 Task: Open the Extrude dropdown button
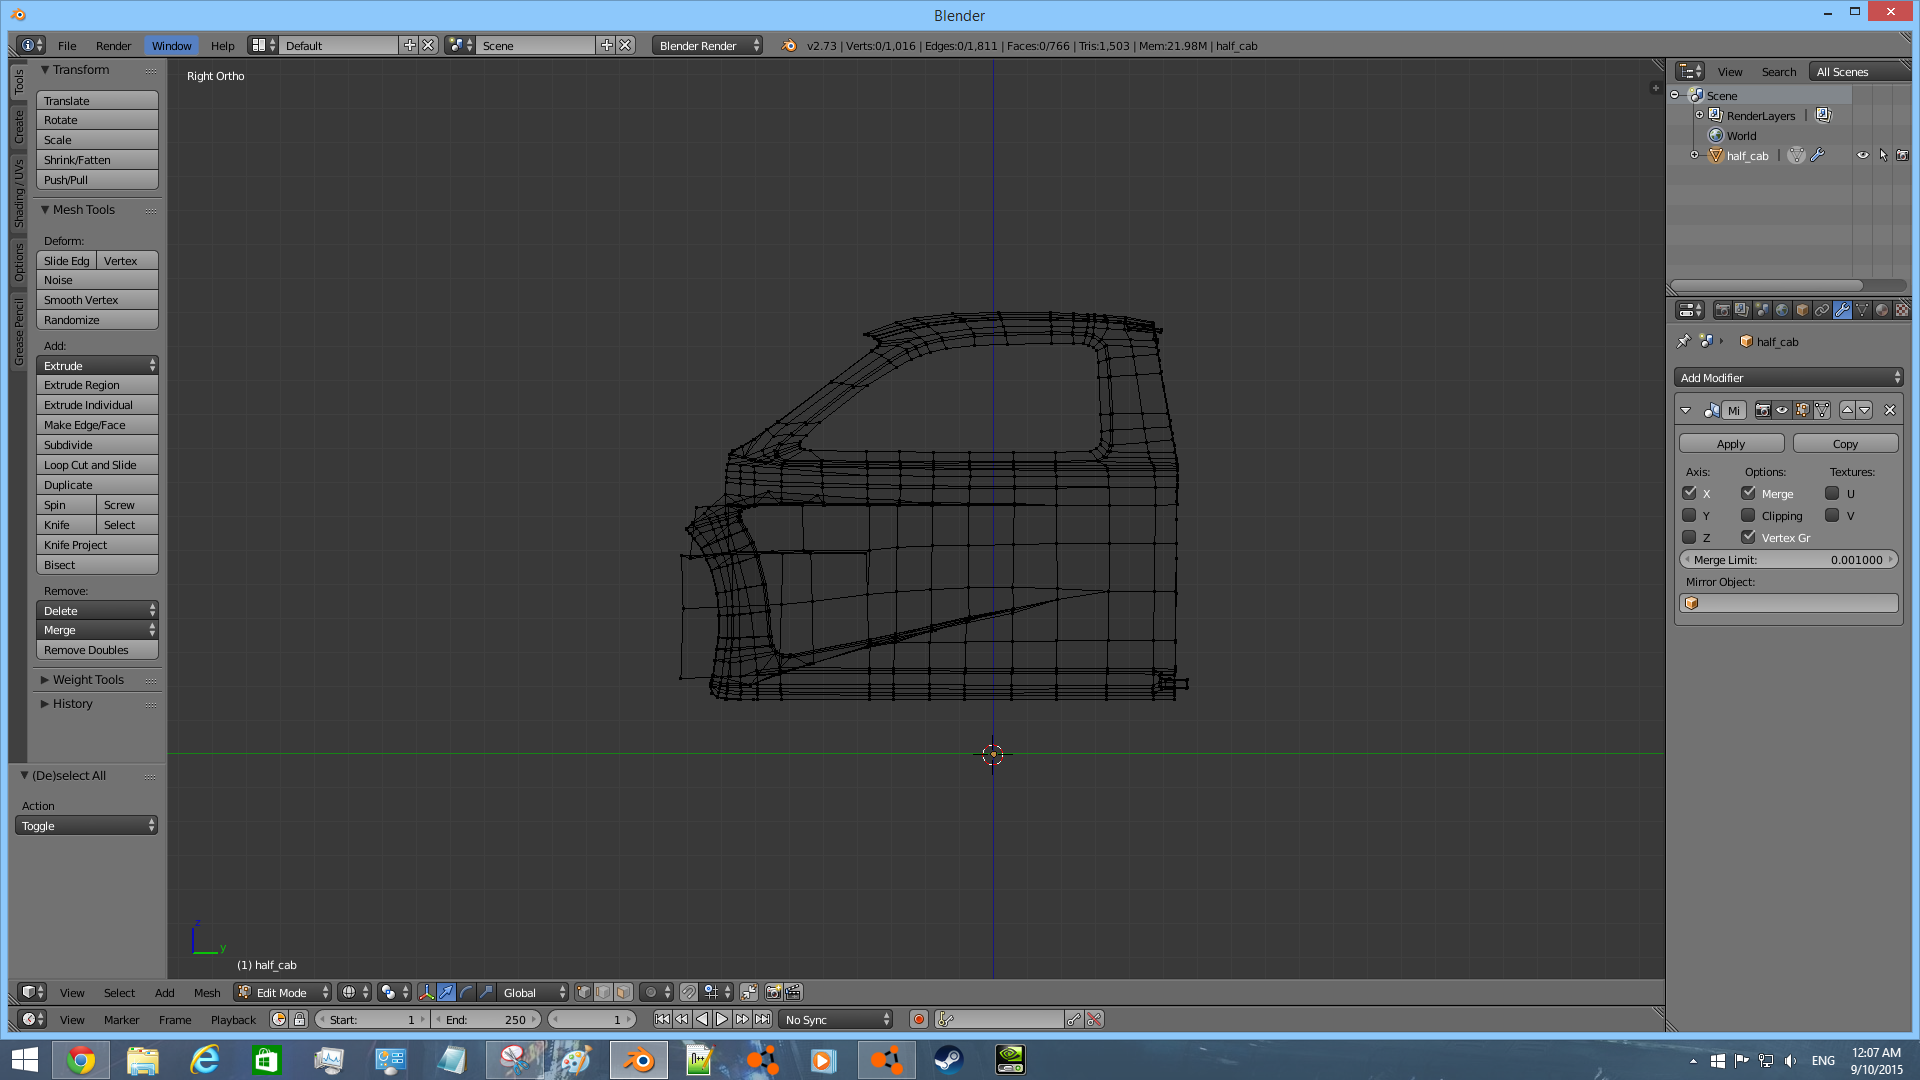point(97,365)
